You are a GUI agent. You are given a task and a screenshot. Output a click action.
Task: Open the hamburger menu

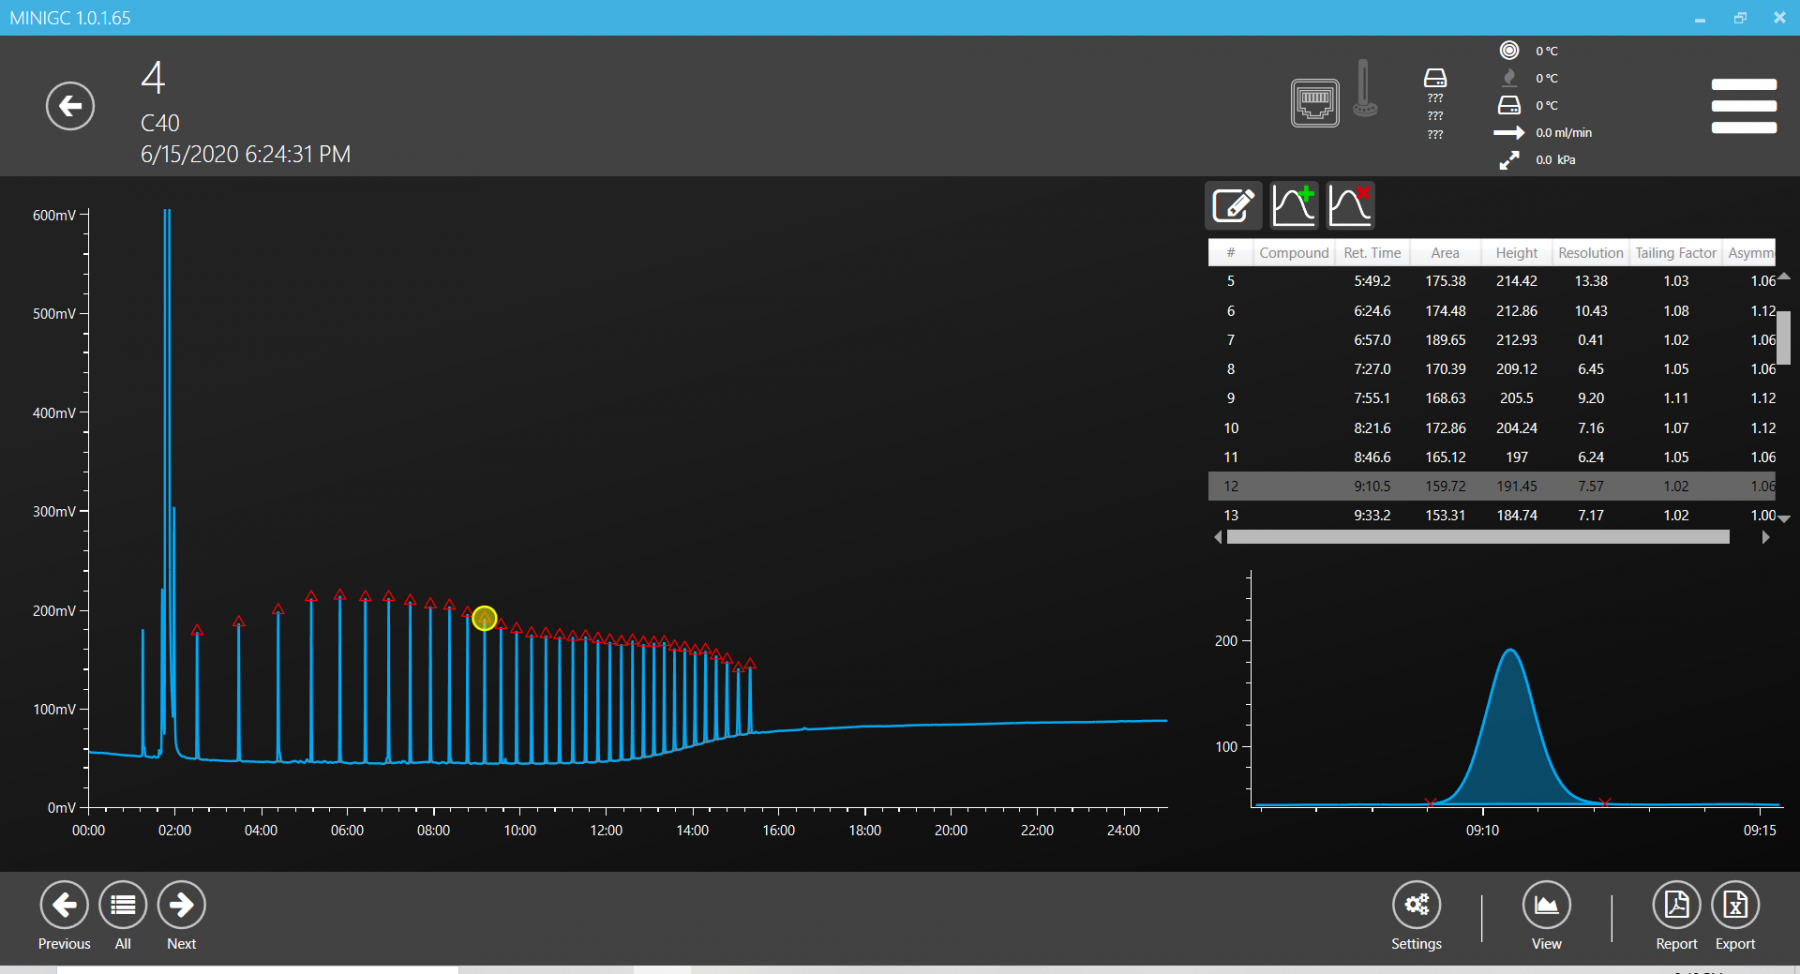pyautogui.click(x=1743, y=106)
